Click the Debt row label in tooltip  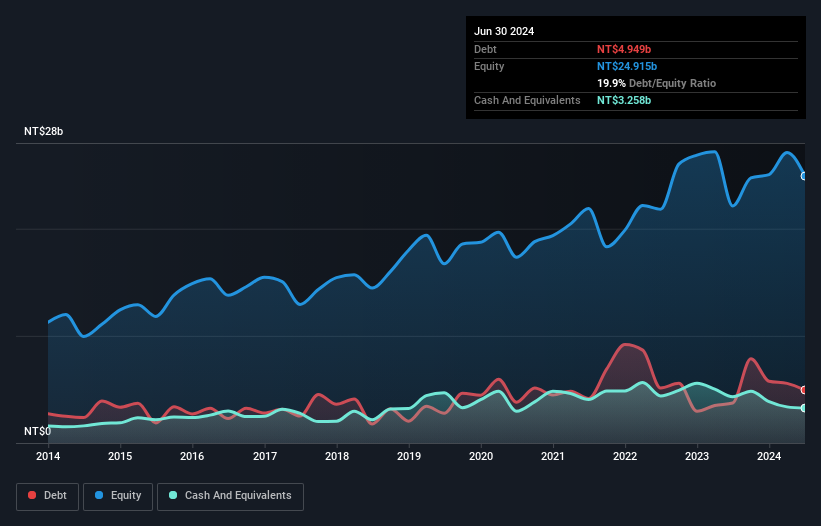[x=485, y=49]
